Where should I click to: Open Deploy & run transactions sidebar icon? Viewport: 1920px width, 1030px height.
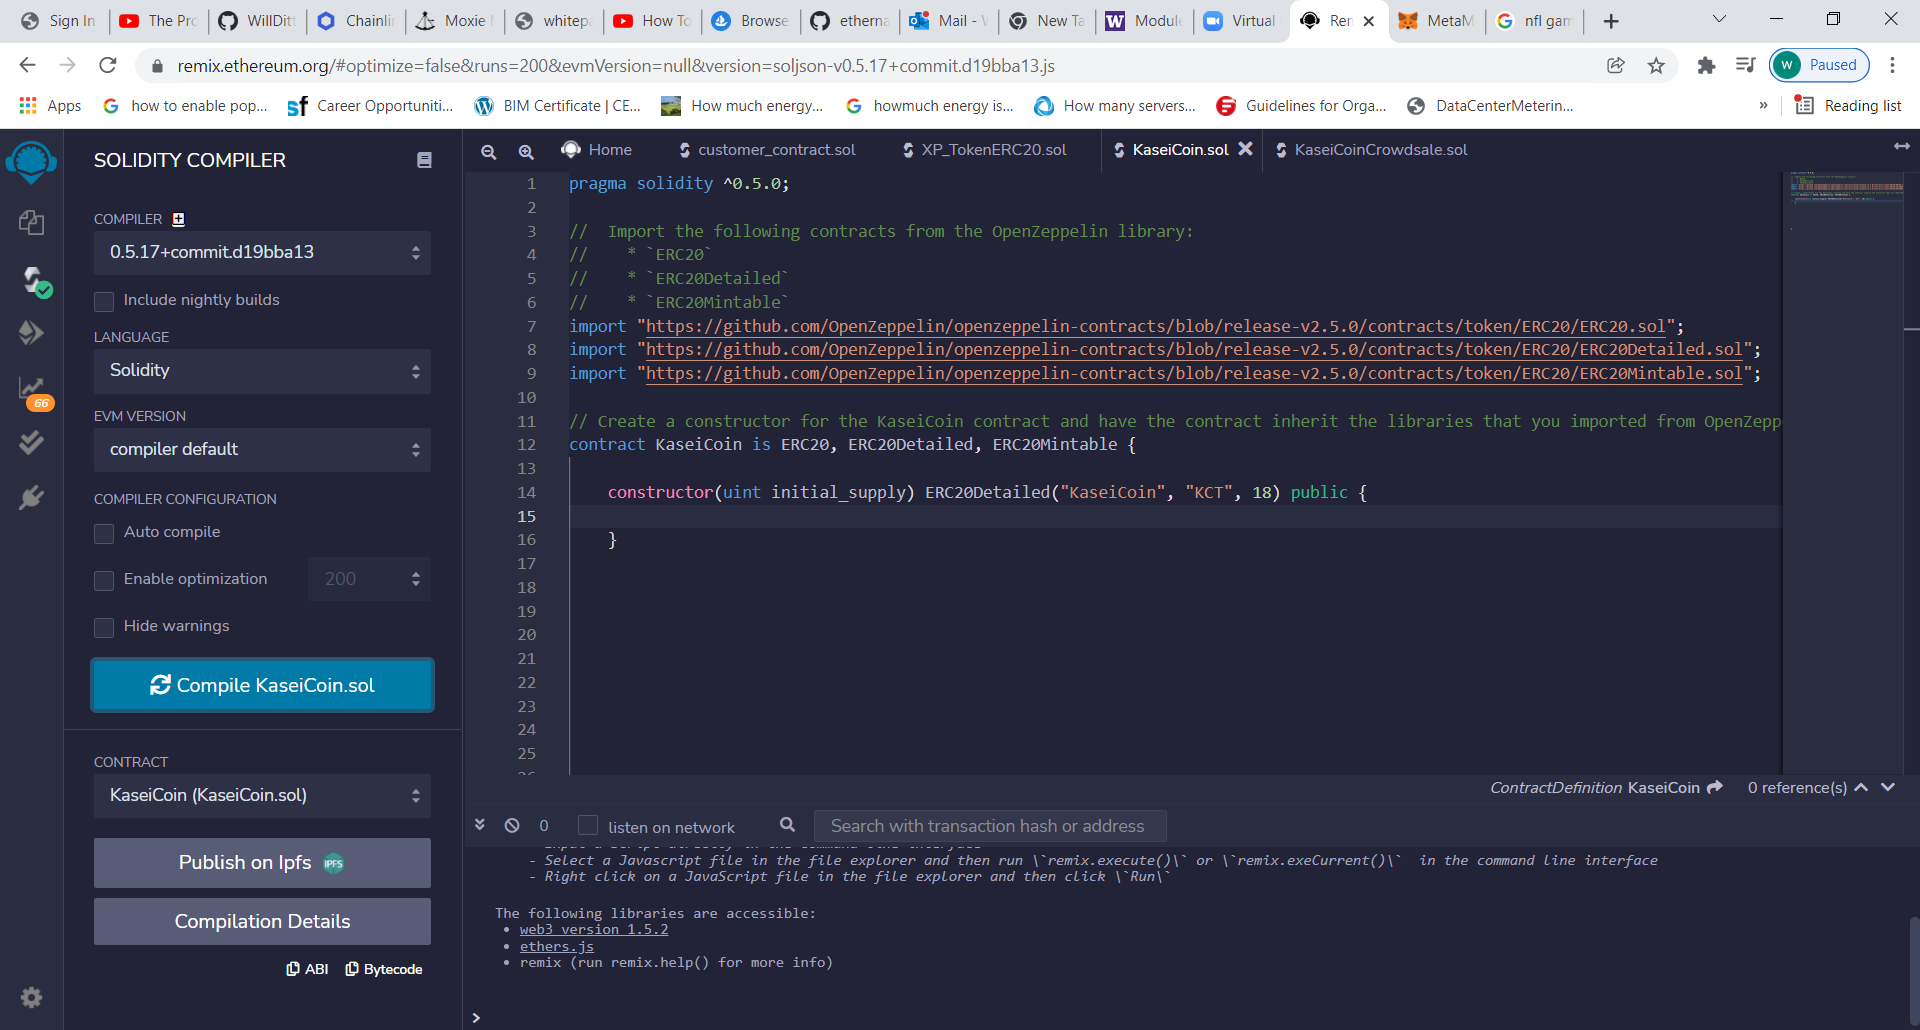(31, 332)
